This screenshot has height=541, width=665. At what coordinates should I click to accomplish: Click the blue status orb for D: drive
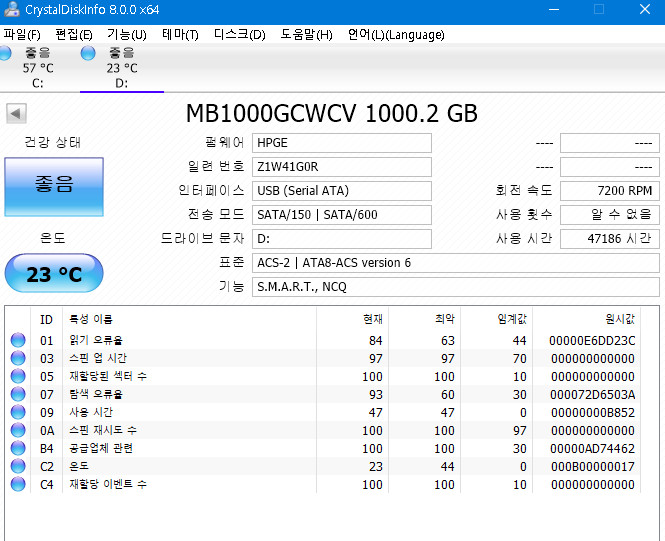88,53
